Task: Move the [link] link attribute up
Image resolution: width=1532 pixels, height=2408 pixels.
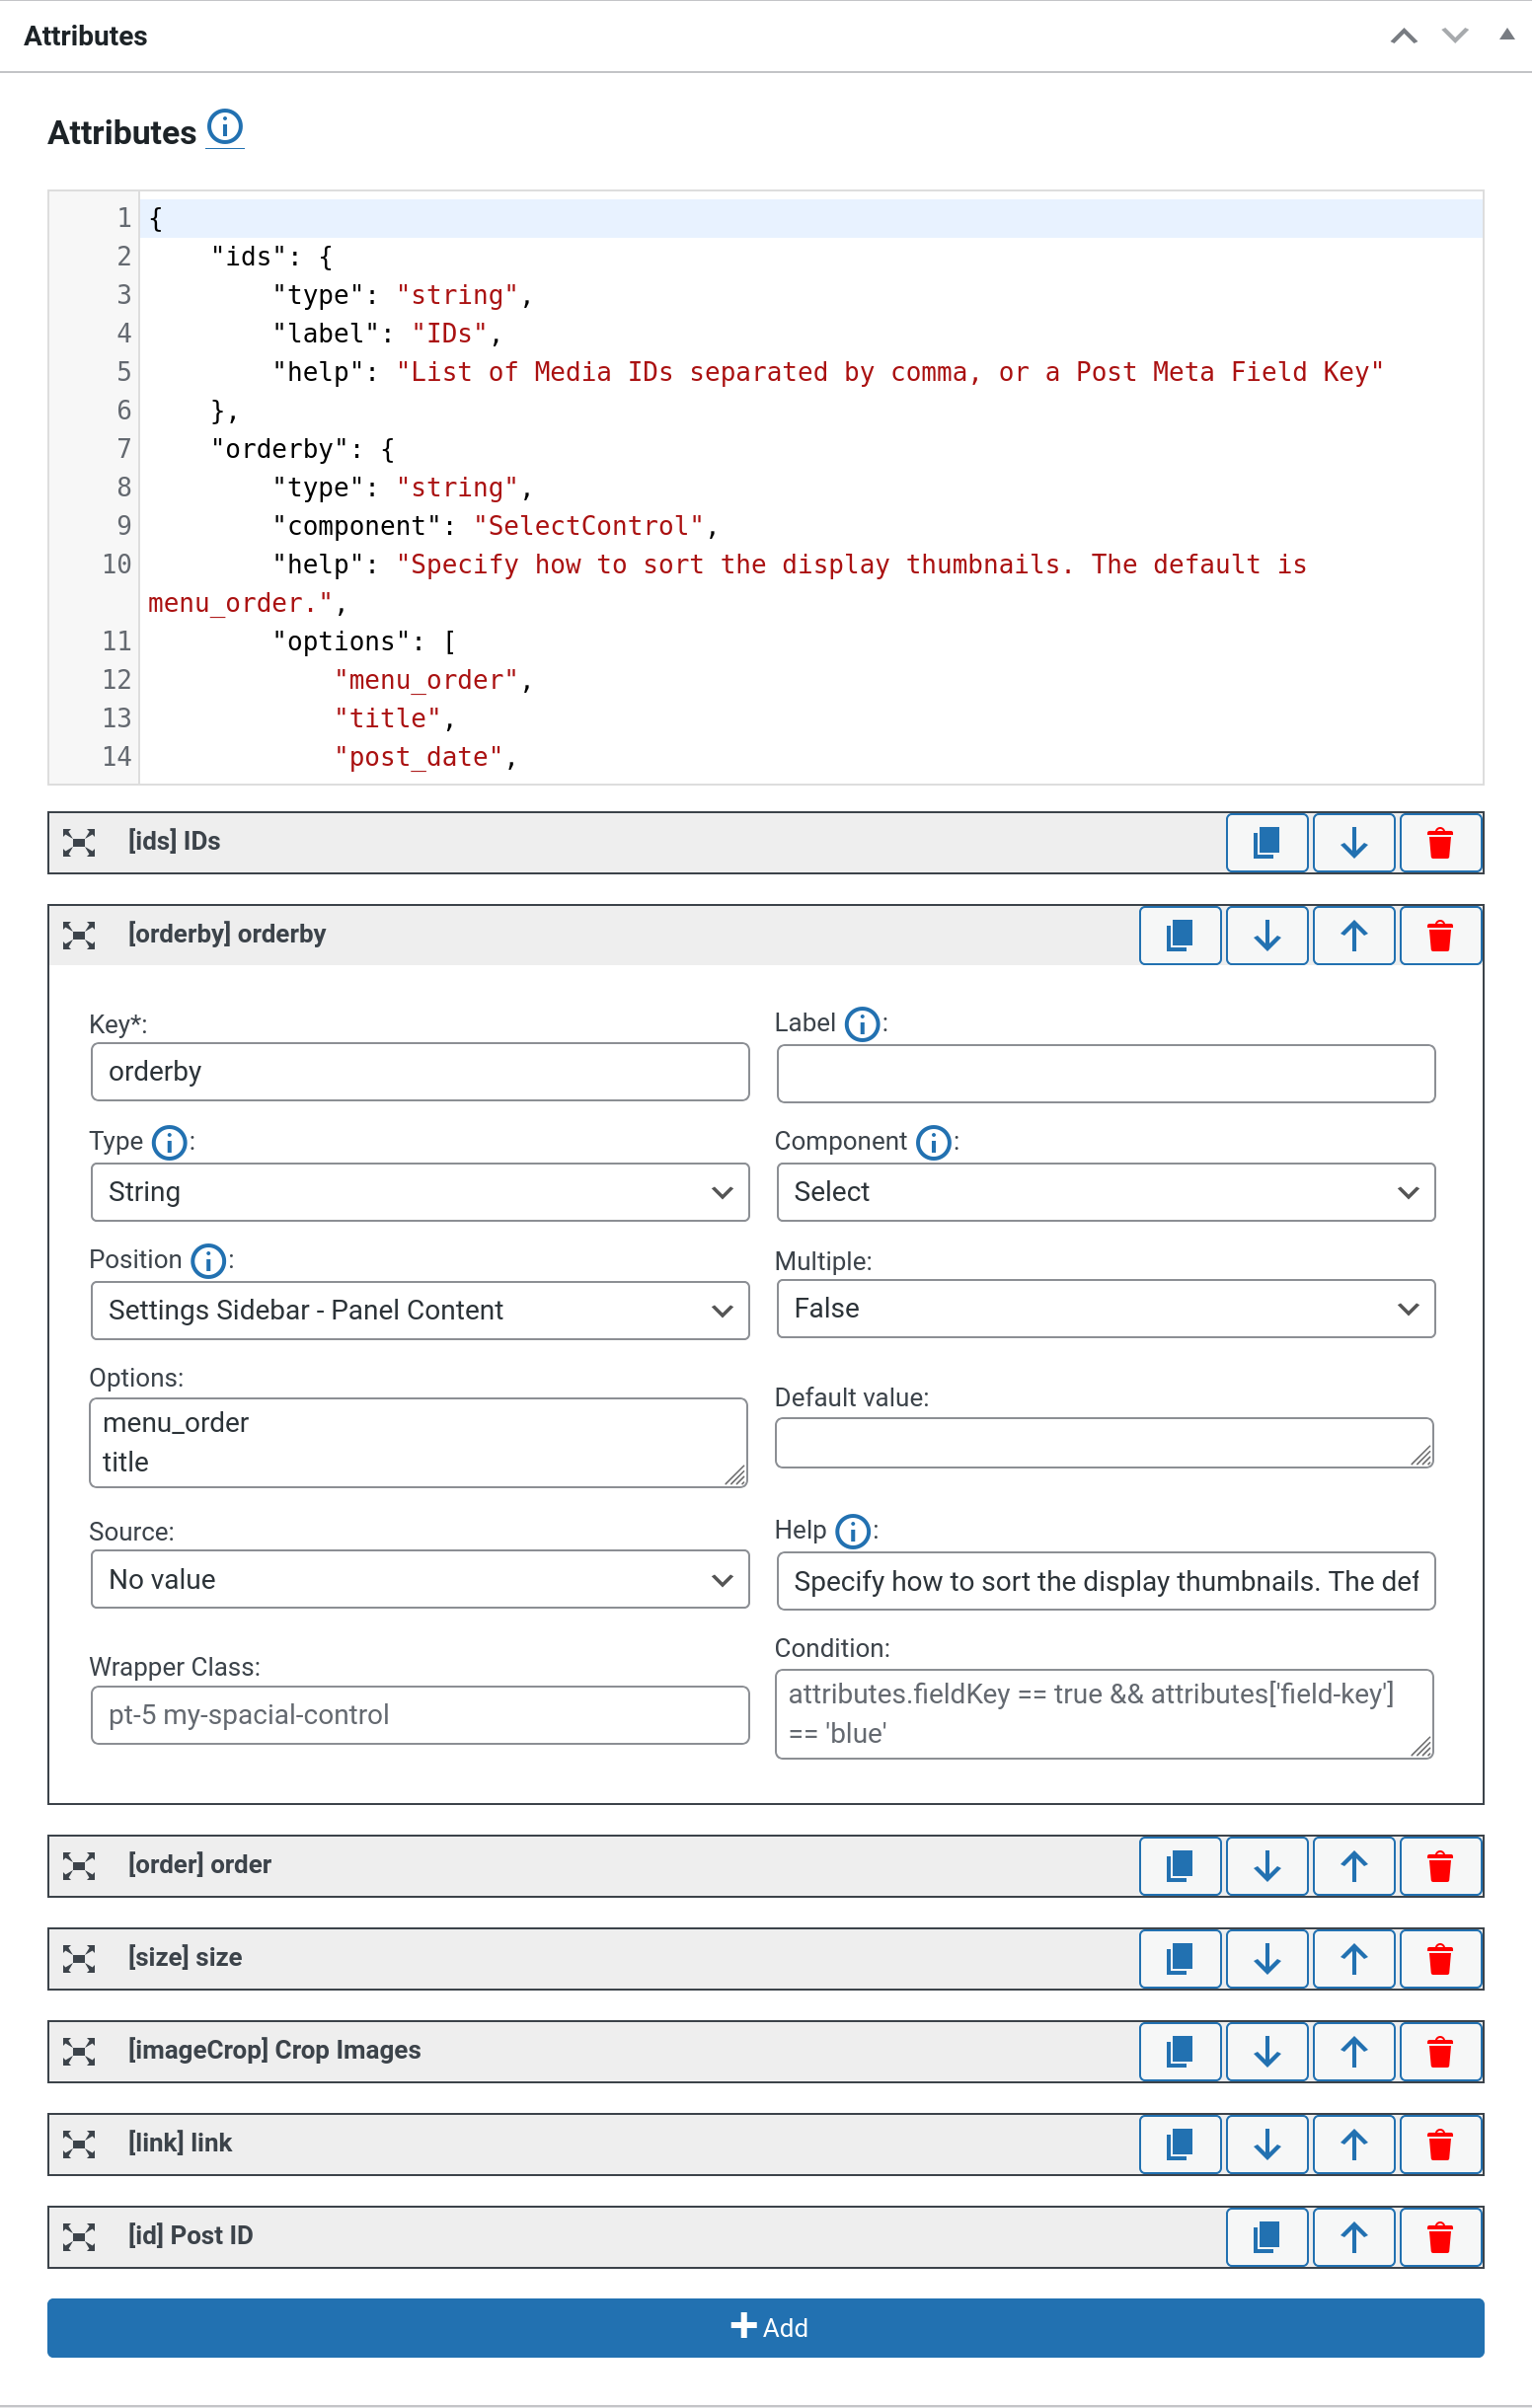Action: coord(1354,2144)
